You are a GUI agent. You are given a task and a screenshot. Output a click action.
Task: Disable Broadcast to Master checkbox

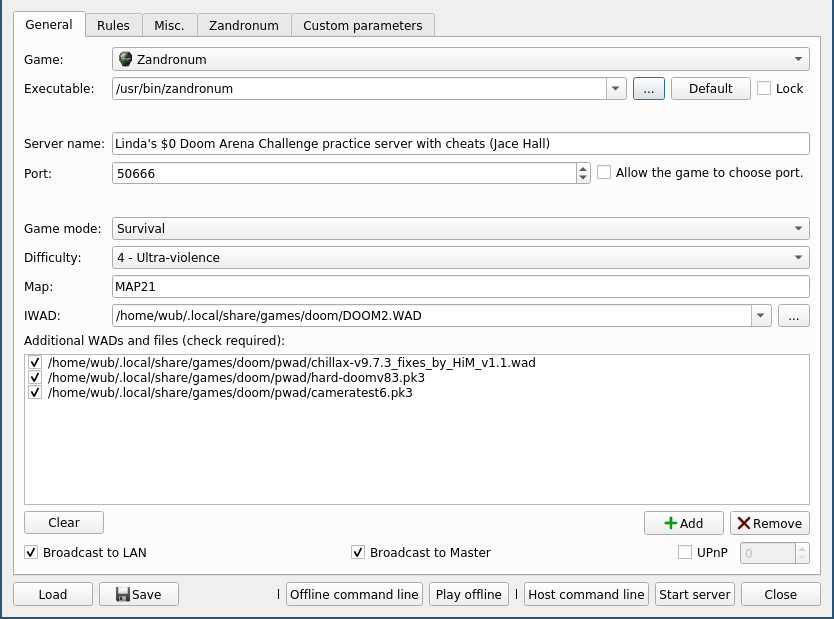click(x=358, y=552)
